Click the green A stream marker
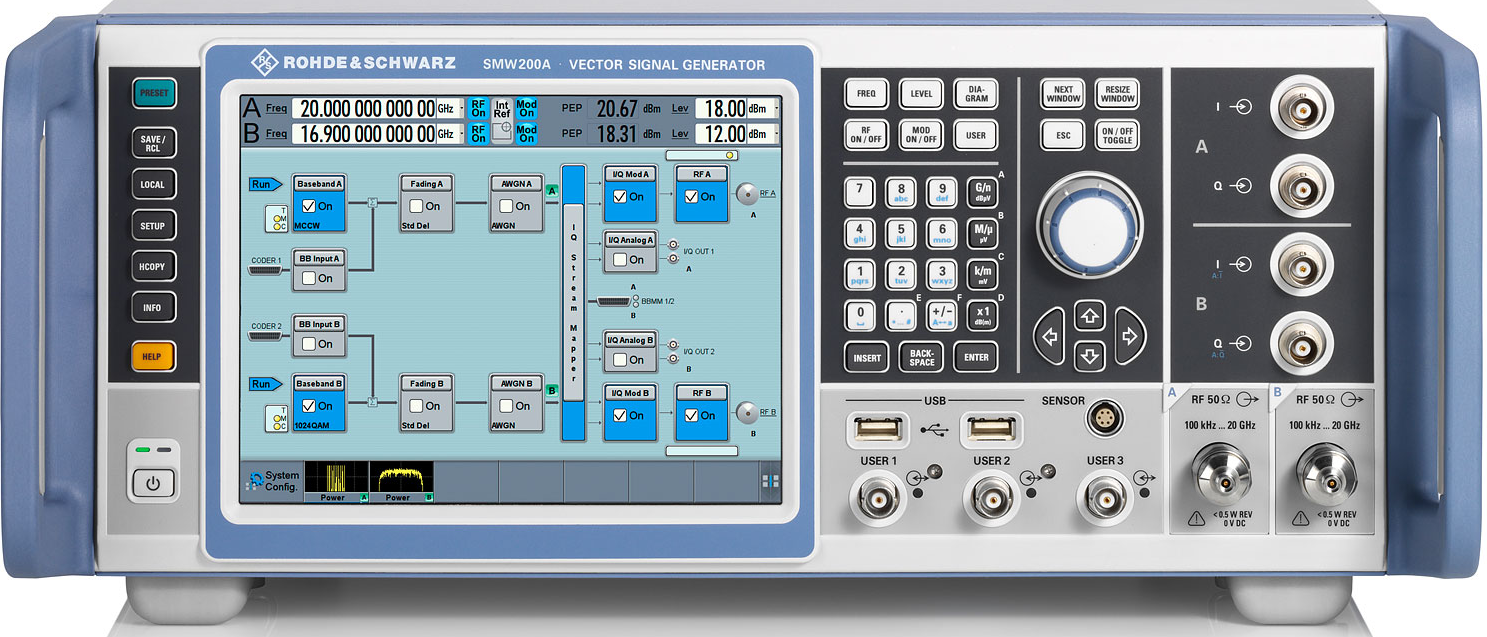1487x637 pixels. [551, 191]
